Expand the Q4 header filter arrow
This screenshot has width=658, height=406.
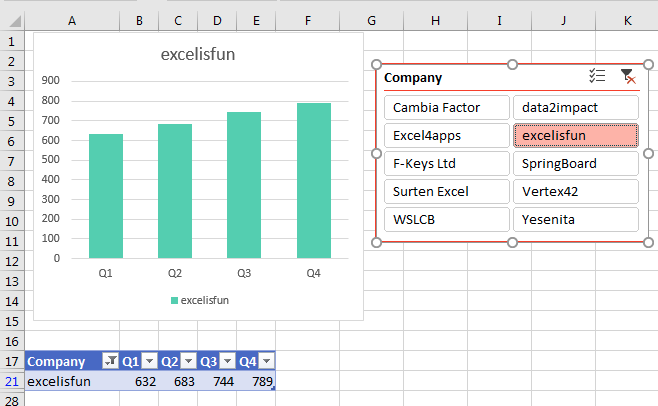(266, 362)
